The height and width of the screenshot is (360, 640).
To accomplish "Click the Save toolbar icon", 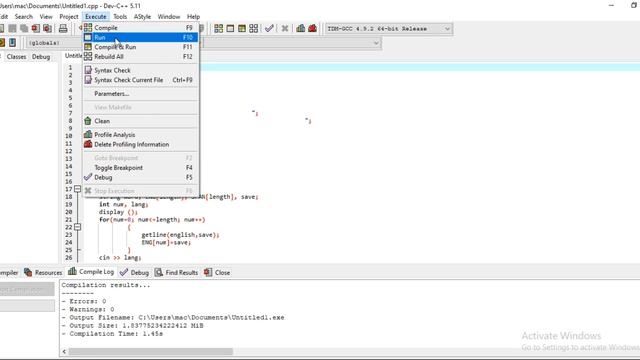I will tap(13, 28).
